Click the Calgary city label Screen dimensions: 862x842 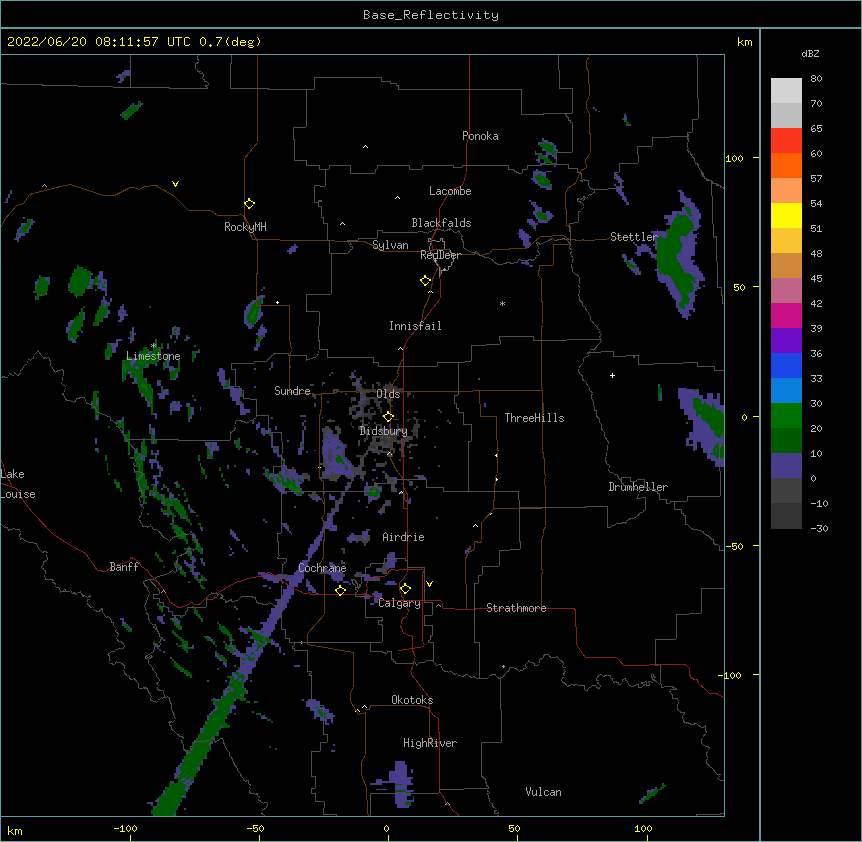click(x=399, y=603)
